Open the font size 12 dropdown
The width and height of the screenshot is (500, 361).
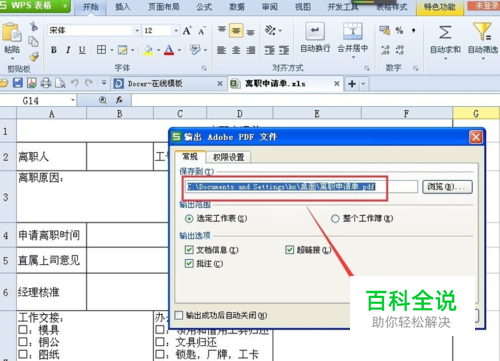pos(176,31)
